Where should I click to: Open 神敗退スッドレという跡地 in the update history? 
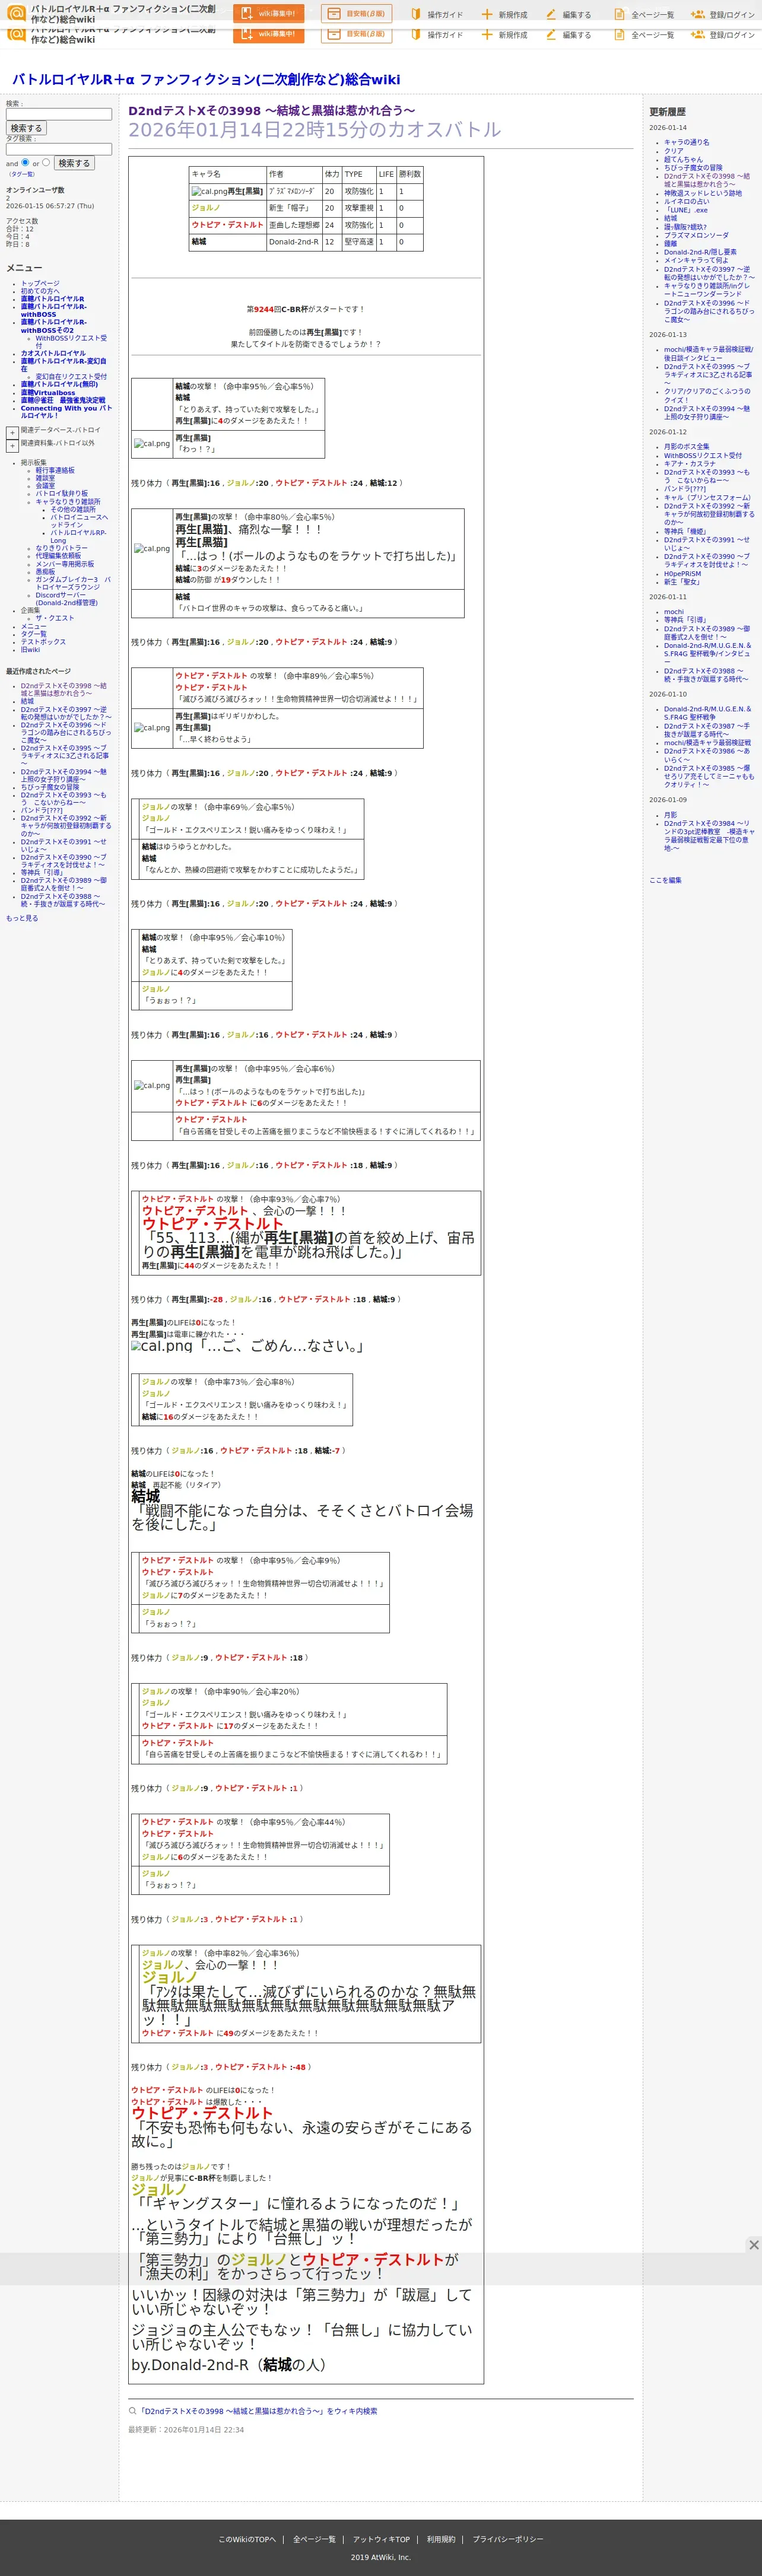click(703, 193)
